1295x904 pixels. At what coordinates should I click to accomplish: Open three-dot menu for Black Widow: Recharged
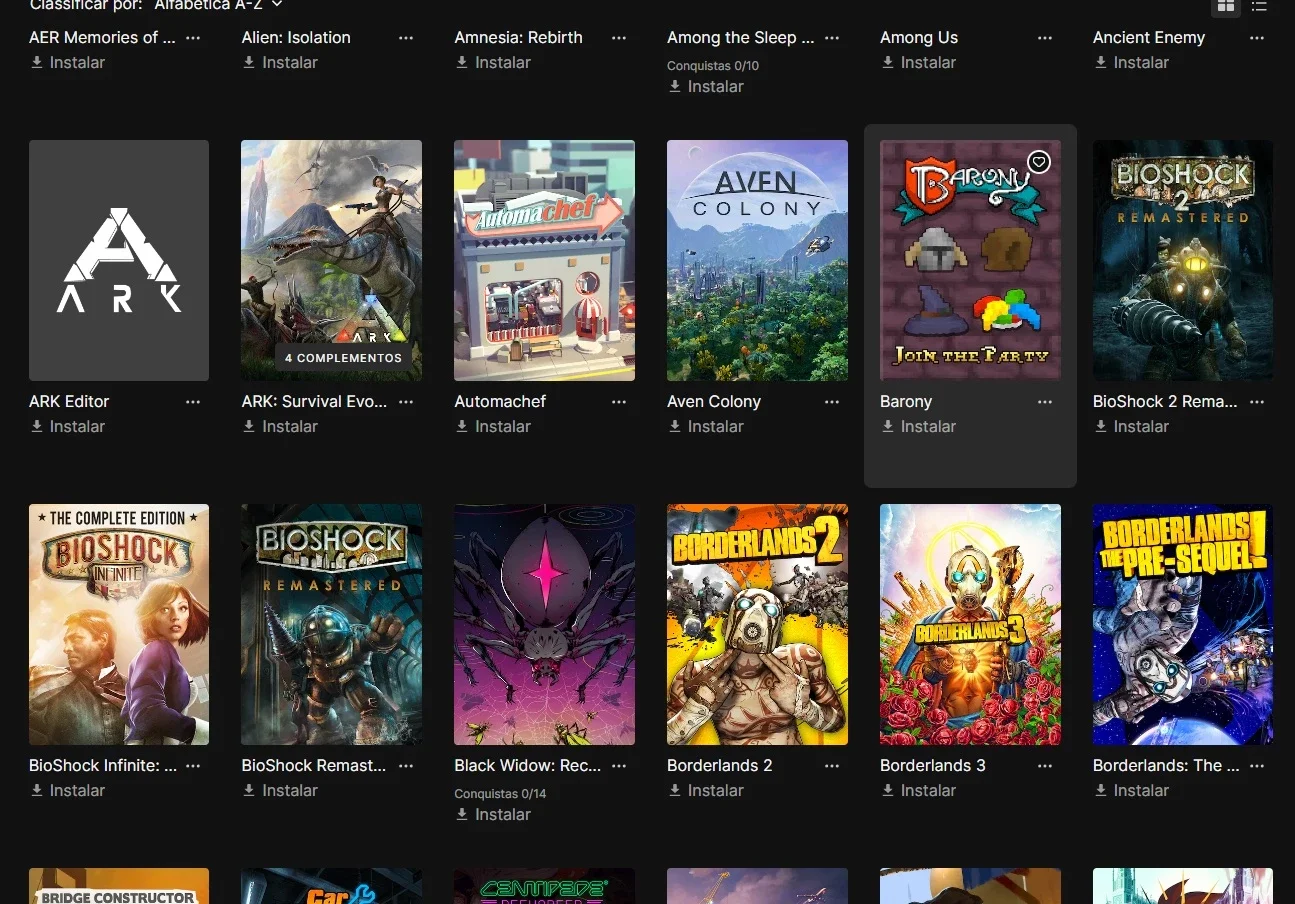(619, 766)
